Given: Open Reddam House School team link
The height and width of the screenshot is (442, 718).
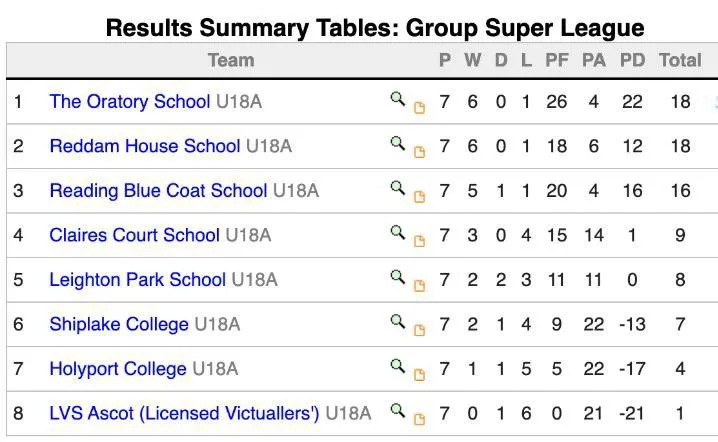Looking at the screenshot, I should pos(145,146).
